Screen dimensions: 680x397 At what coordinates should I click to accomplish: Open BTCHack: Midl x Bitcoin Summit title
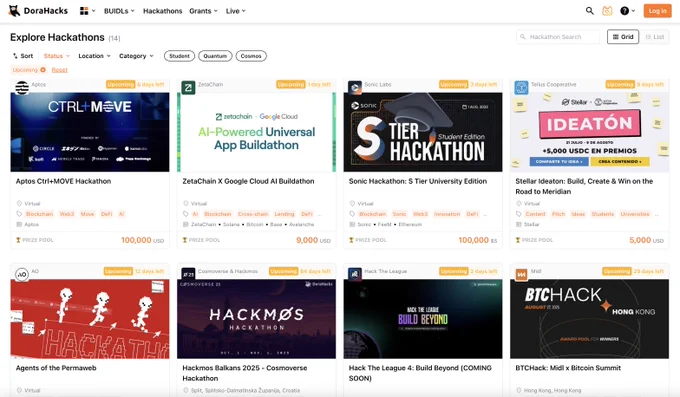[568, 368]
